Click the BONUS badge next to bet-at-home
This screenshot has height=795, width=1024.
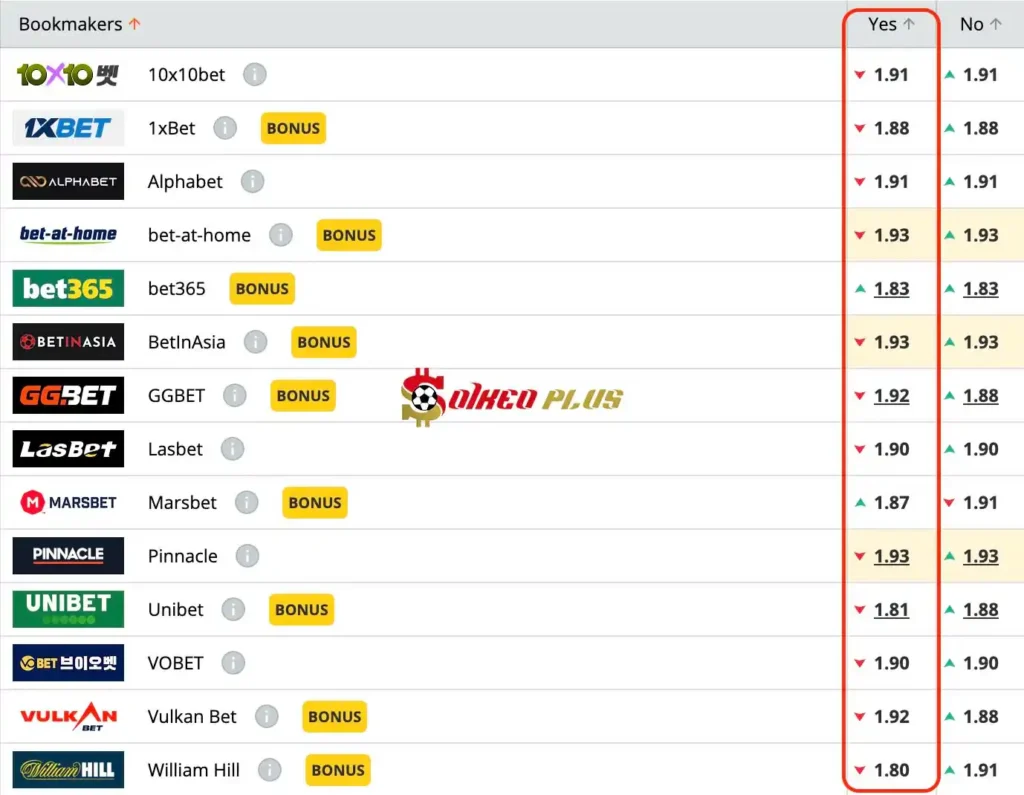click(x=349, y=235)
